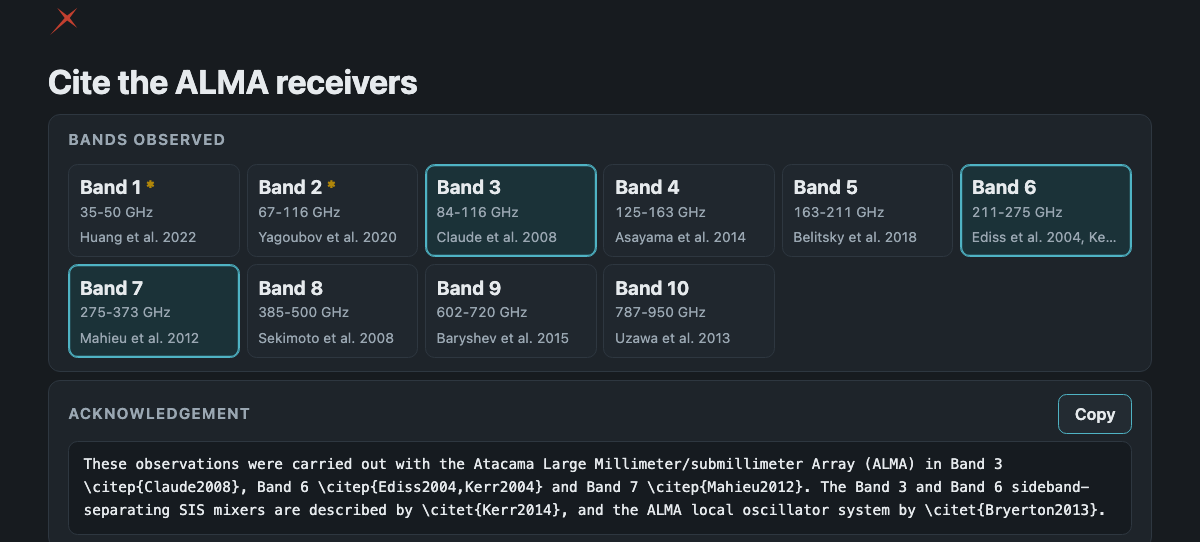Click the '602-720 GHz' frequency text

click(x=482, y=312)
